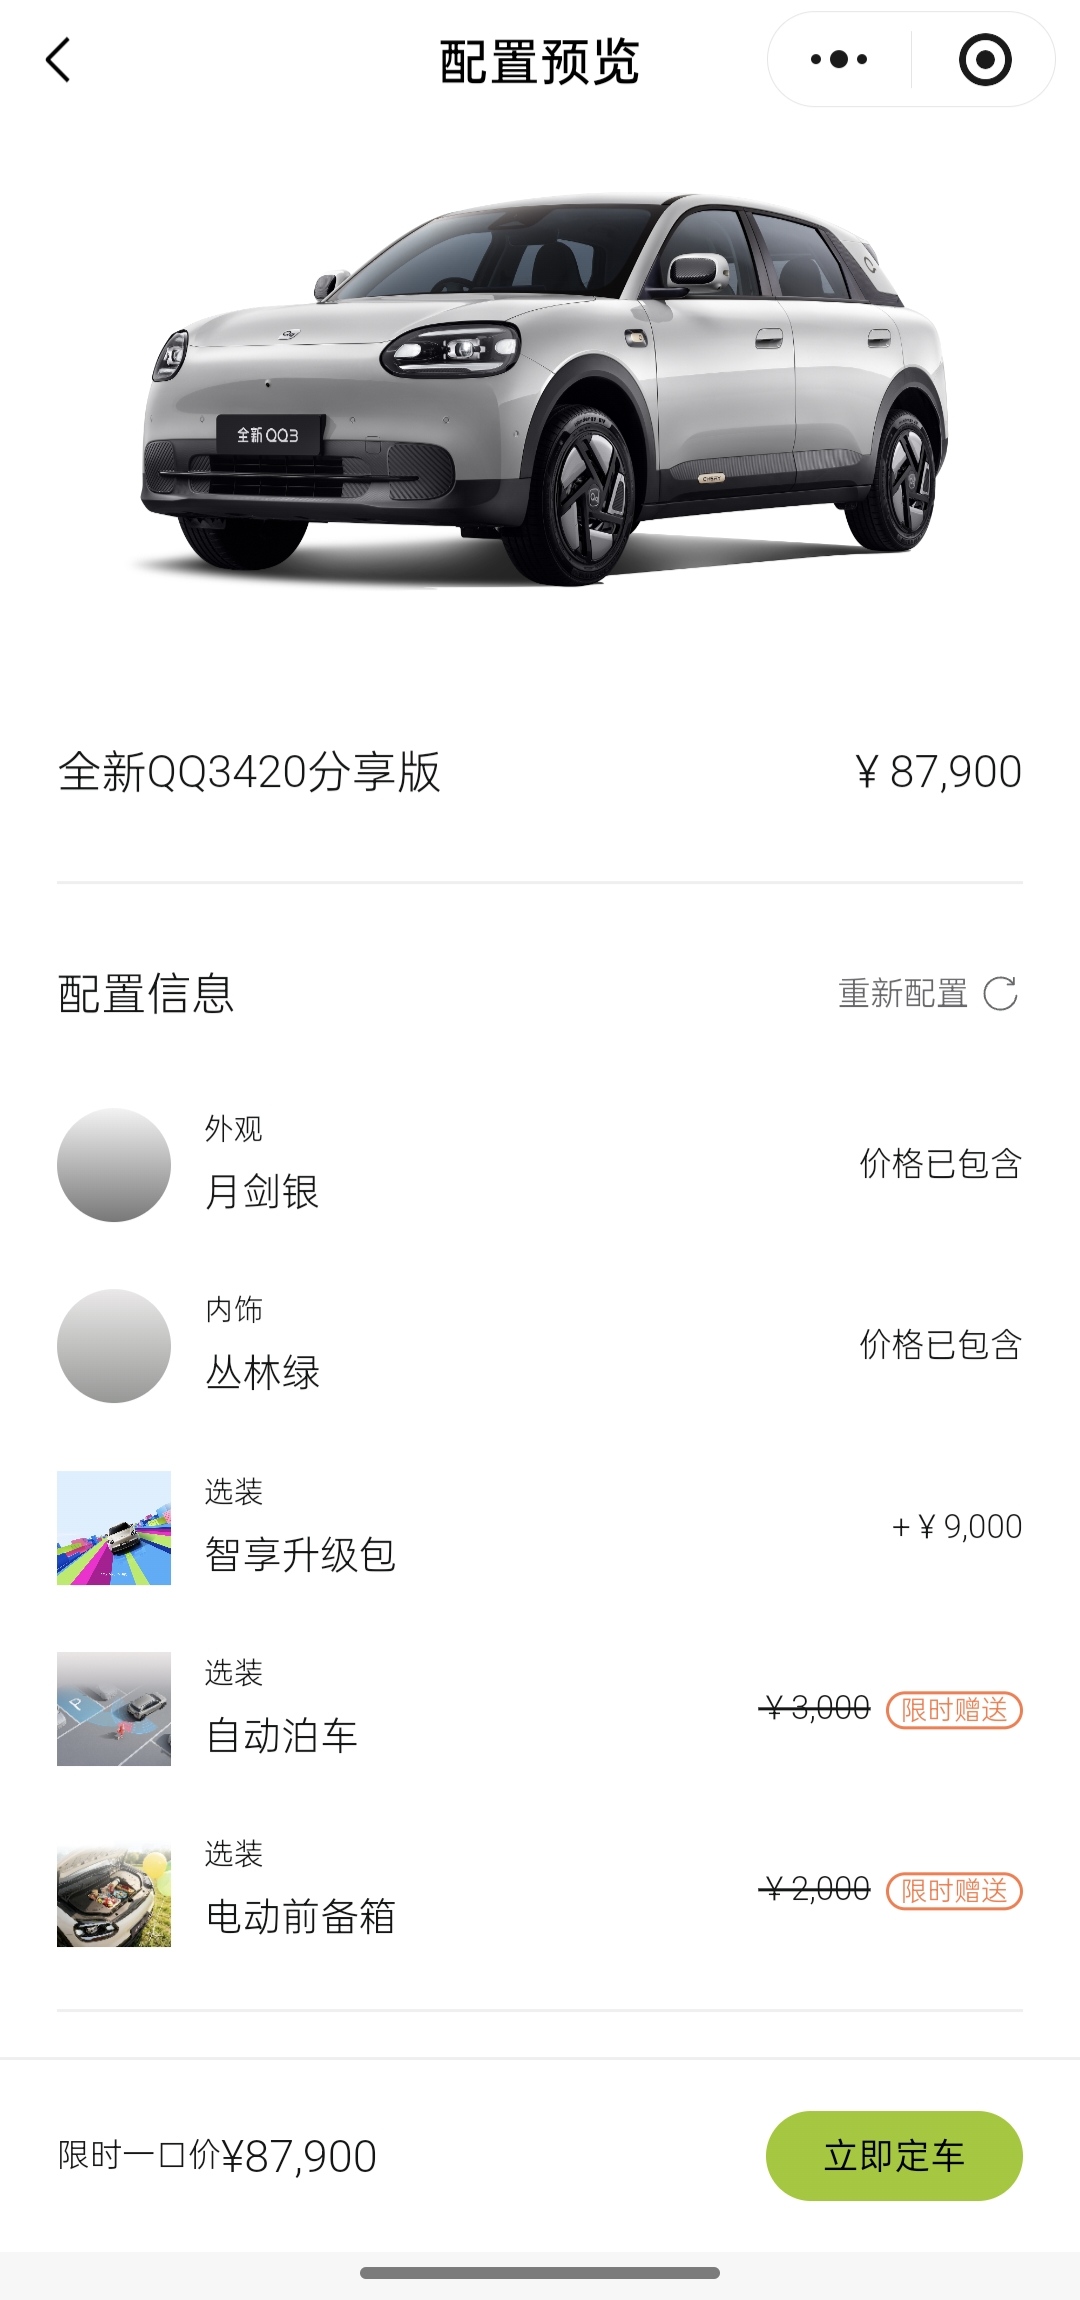Select the 月剑银 exterior color swatch

click(114, 1165)
